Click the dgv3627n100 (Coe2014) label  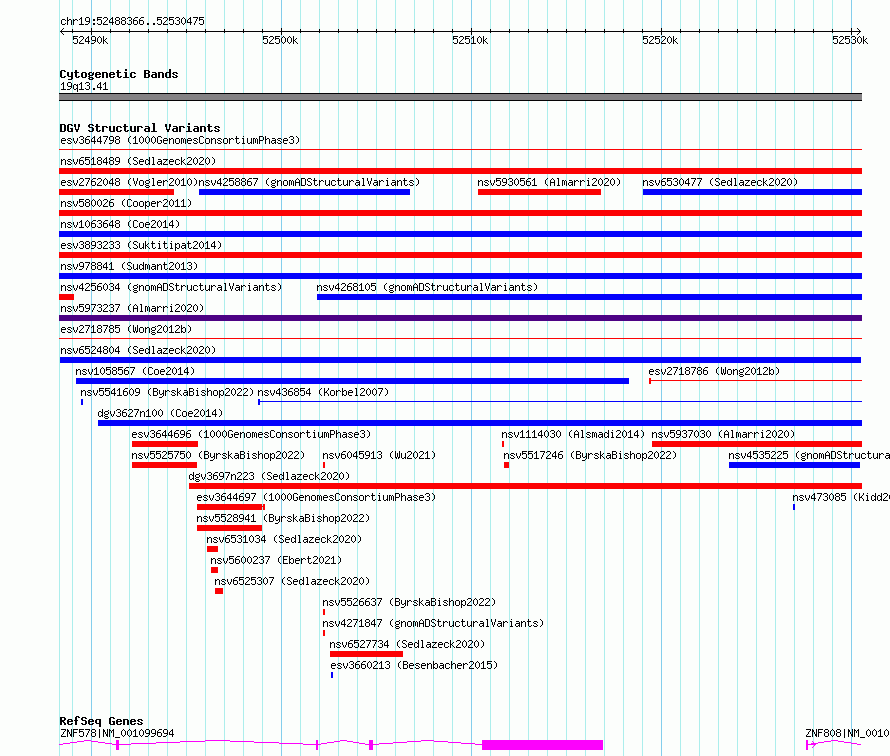(x=160, y=413)
